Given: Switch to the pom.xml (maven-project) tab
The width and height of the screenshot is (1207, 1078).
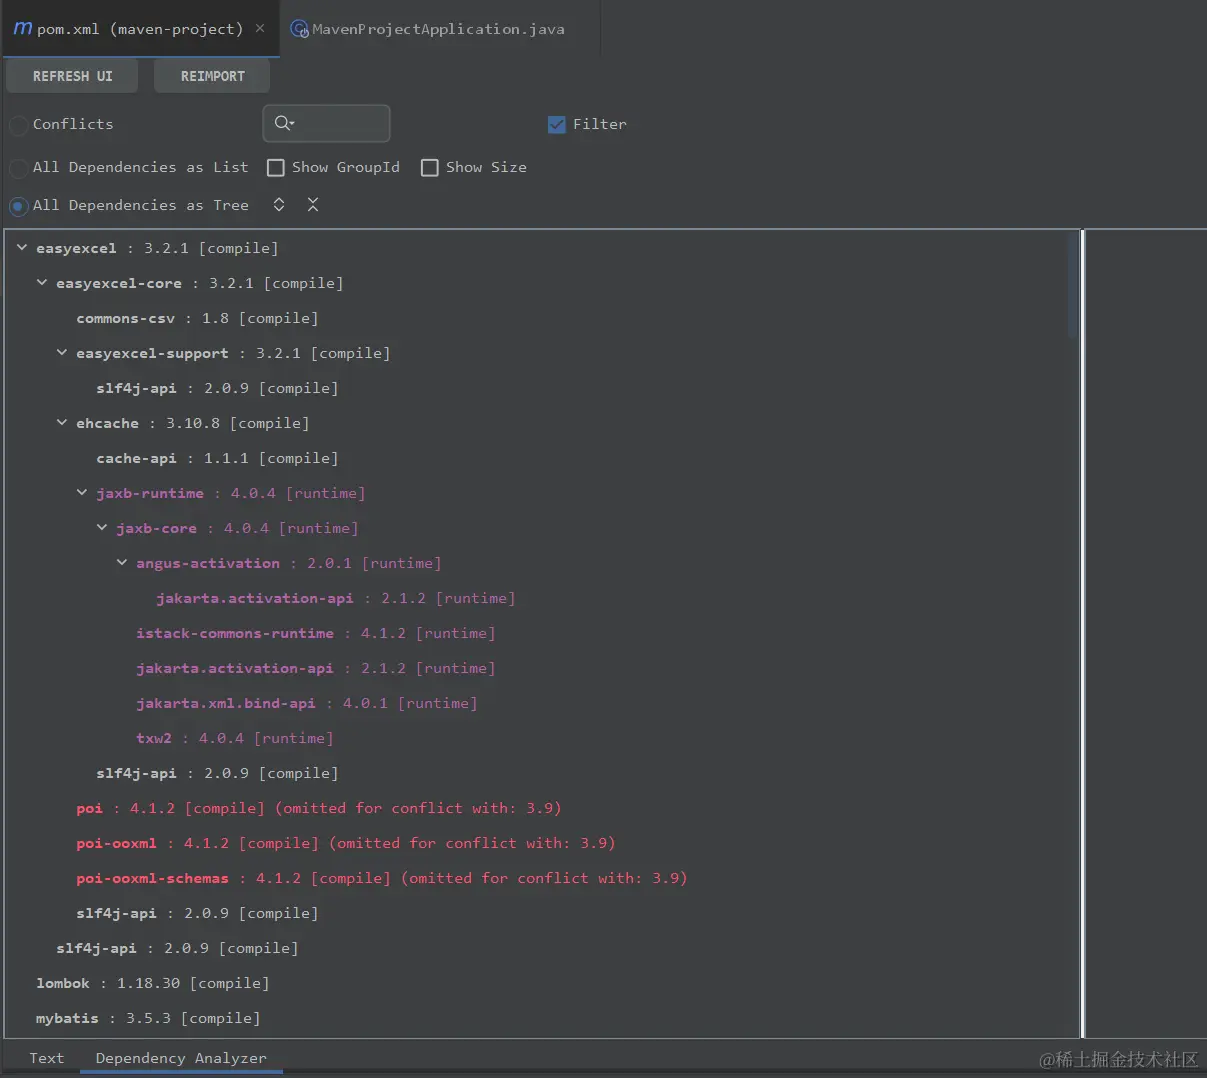Looking at the screenshot, I should pos(140,29).
